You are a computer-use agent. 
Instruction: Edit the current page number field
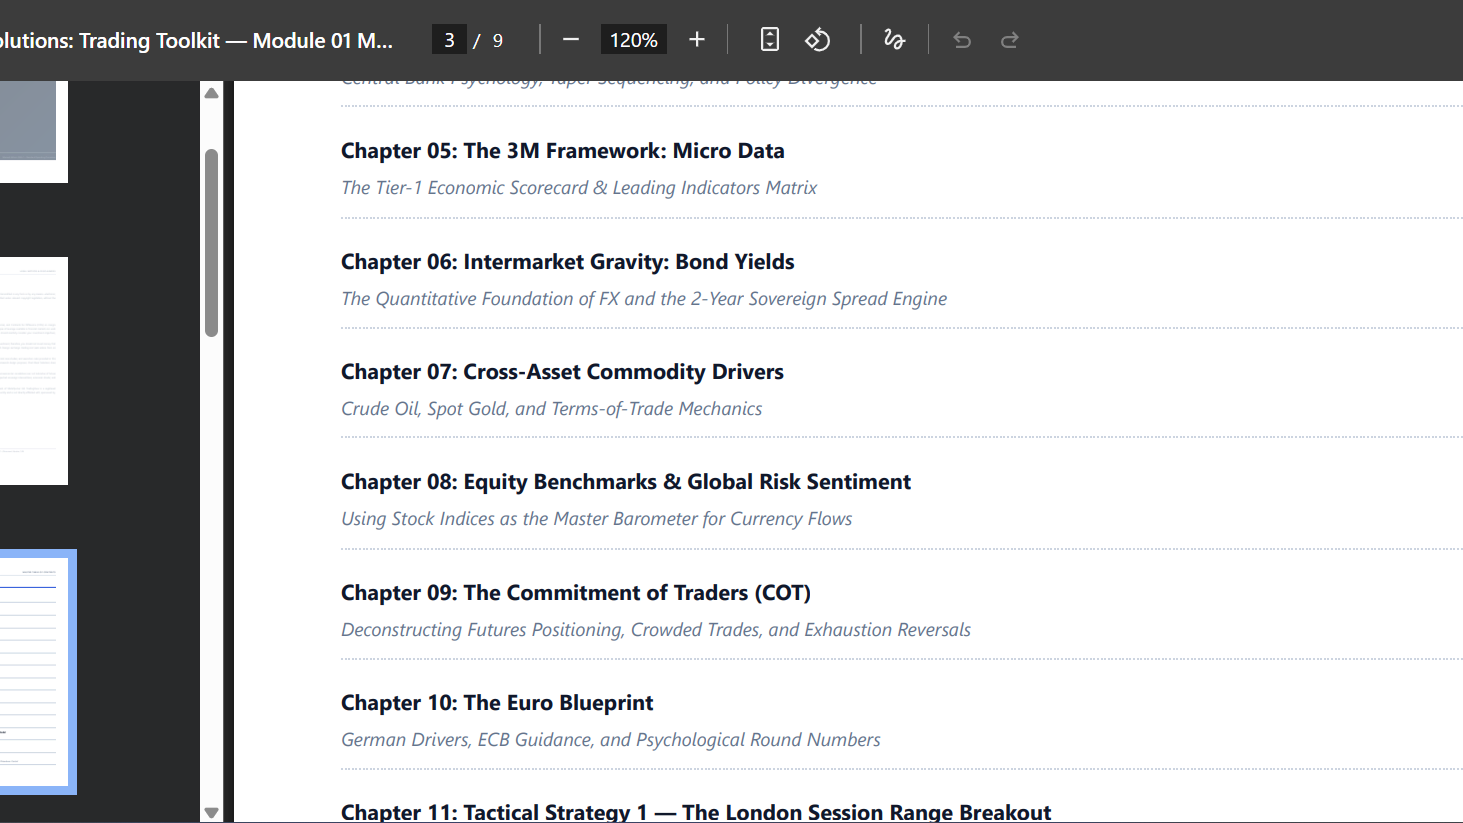coord(449,40)
